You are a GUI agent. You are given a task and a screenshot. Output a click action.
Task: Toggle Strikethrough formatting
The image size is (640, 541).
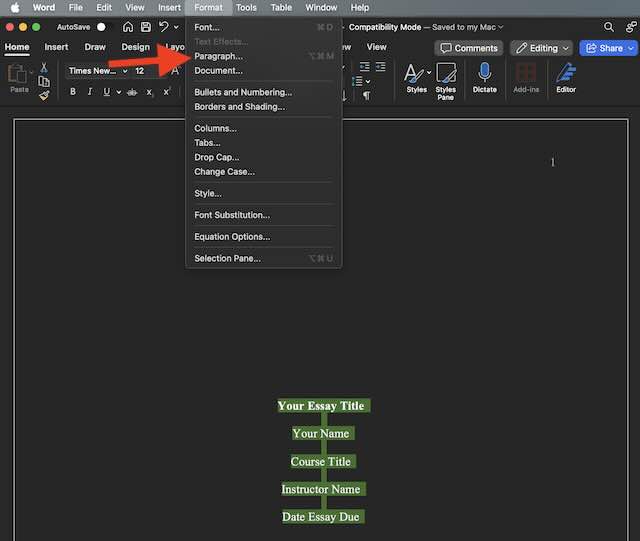[132, 92]
